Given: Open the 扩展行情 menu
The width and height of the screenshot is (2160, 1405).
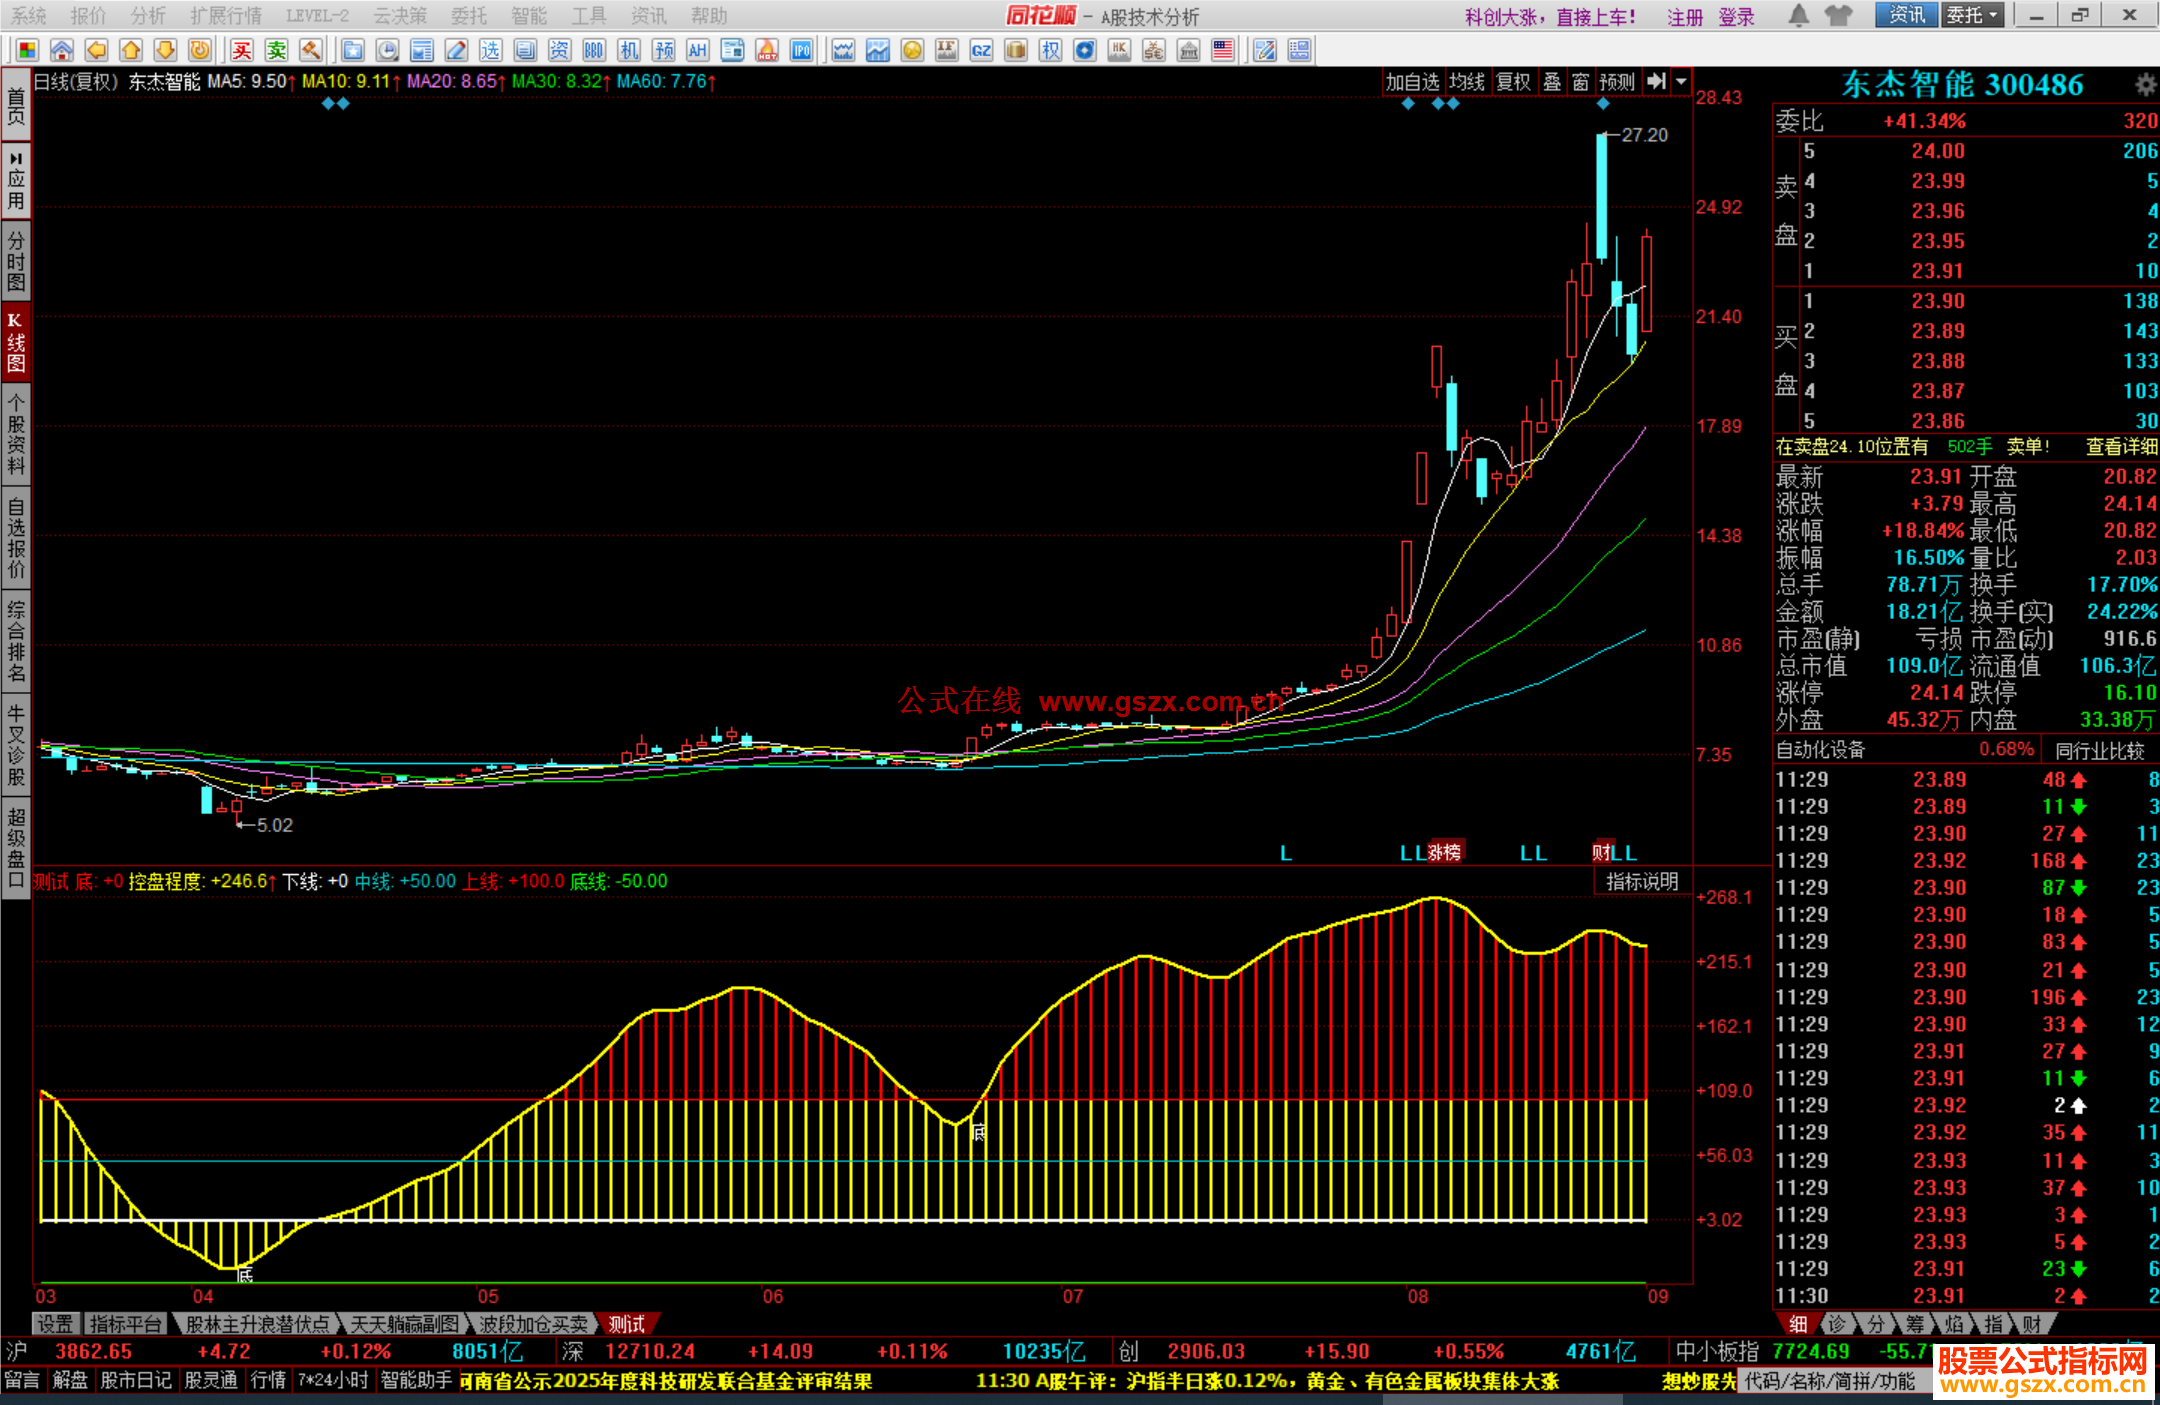Looking at the screenshot, I should point(225,15).
